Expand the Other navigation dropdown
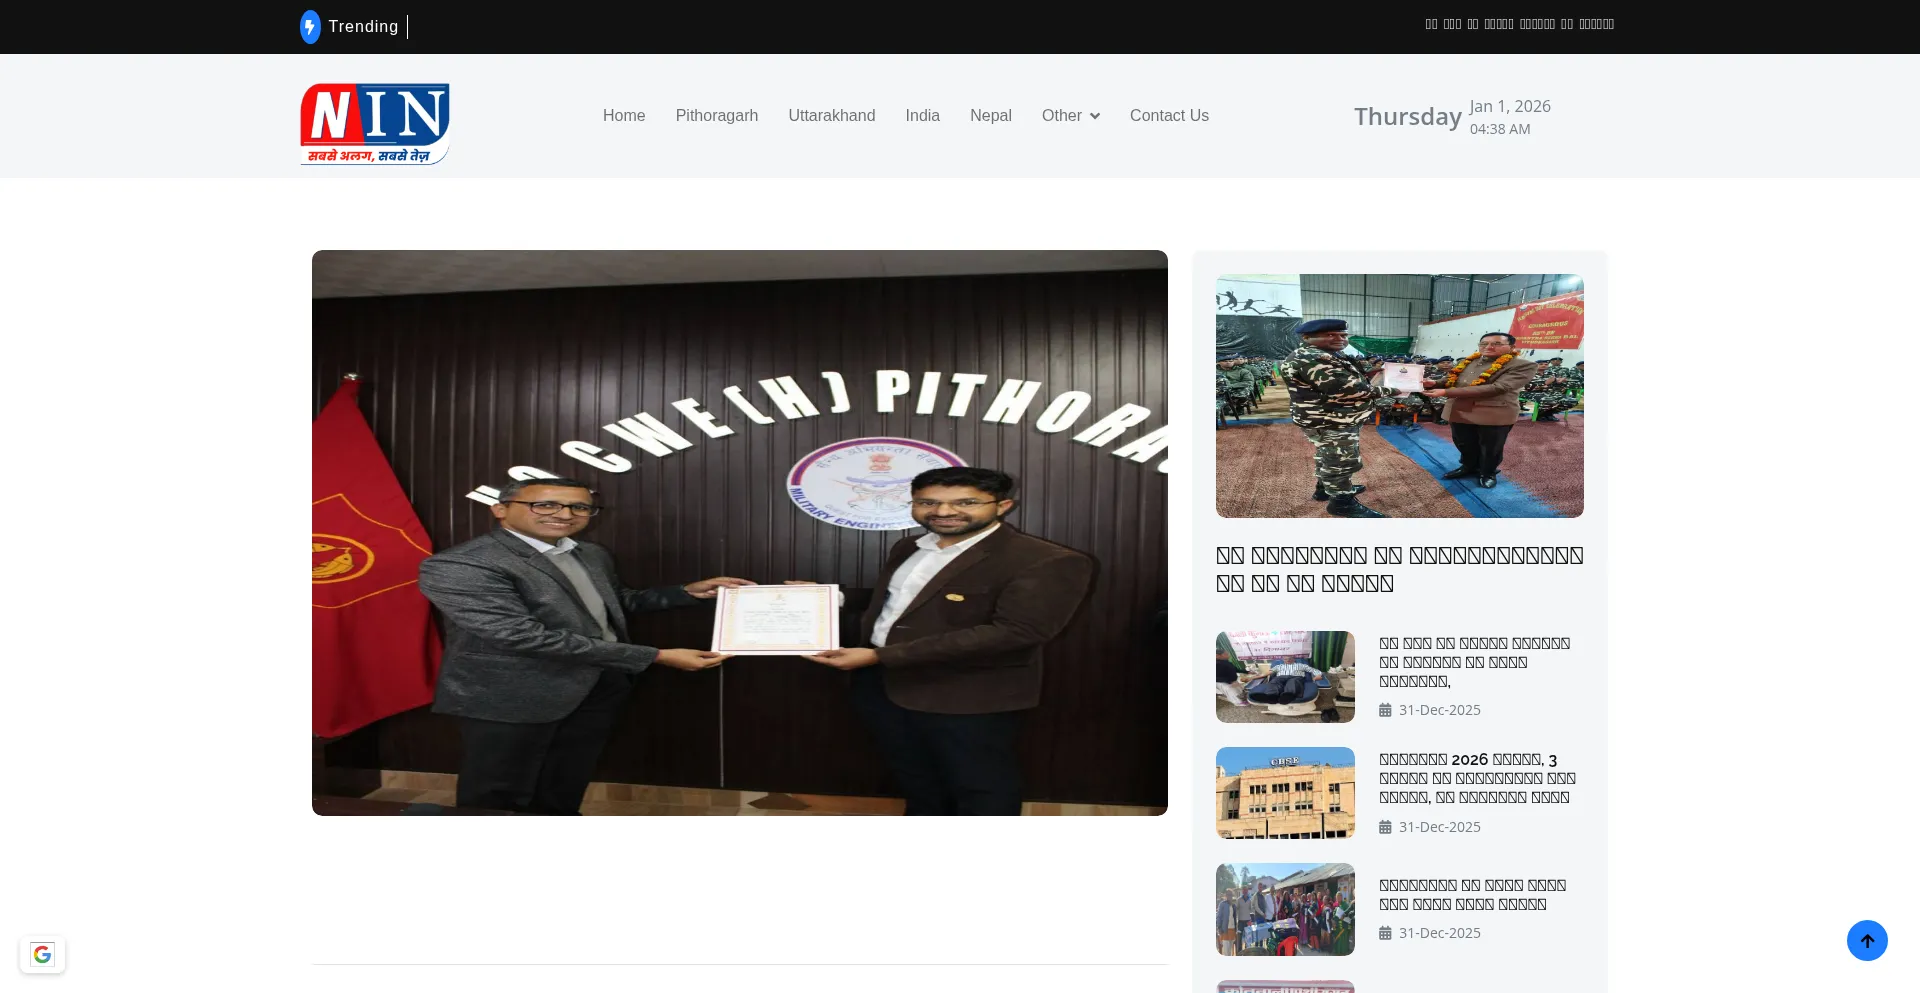The image size is (1920, 993). (1070, 115)
